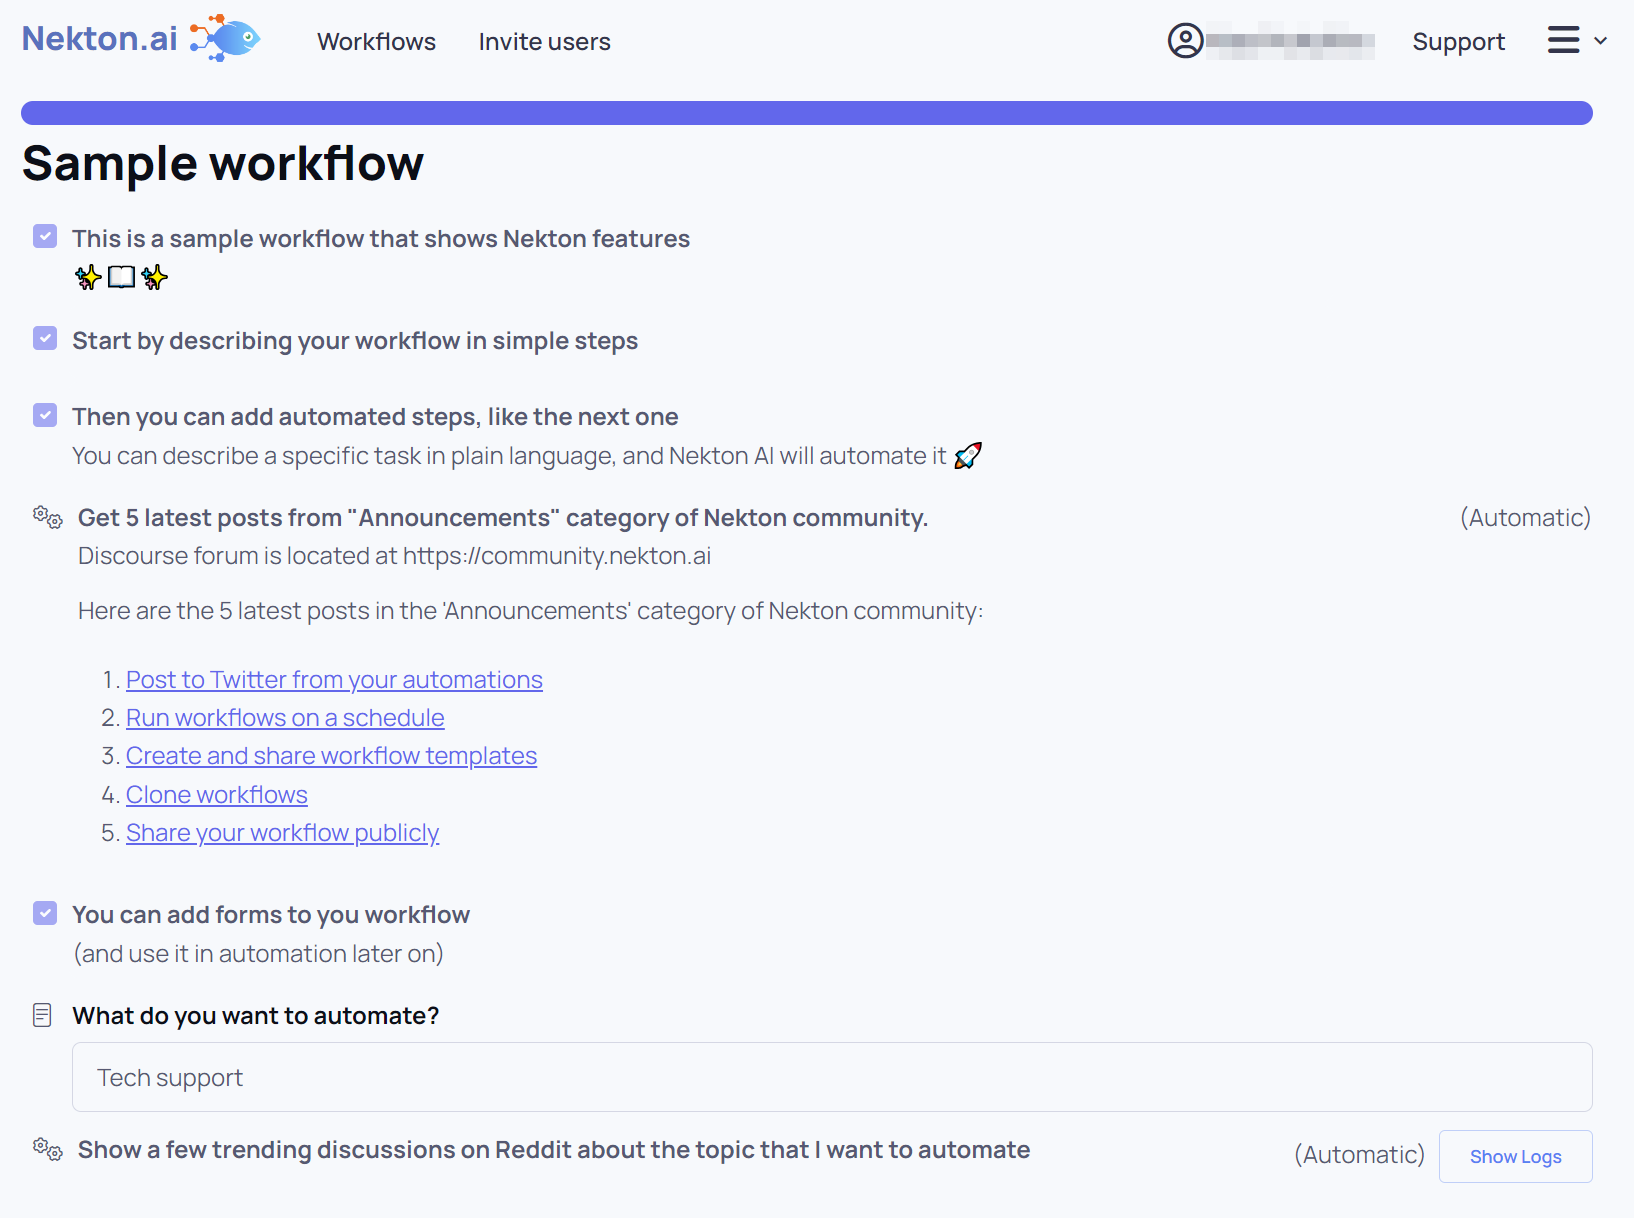Click the Nekton.ai fish logo
1634x1218 pixels.
(x=226, y=39)
